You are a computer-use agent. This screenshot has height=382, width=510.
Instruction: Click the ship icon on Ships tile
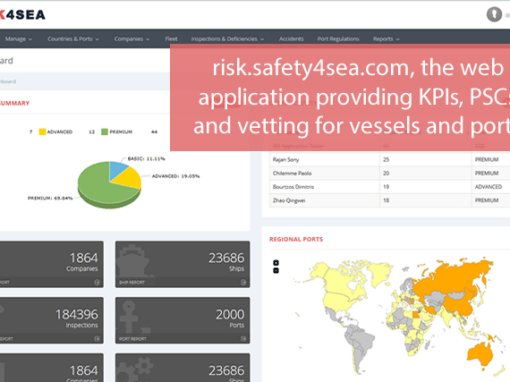[x=133, y=261]
